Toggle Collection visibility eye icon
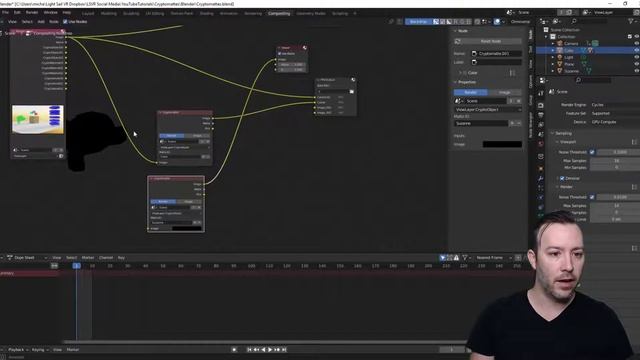The height and width of the screenshot is (360, 640). click(636, 37)
